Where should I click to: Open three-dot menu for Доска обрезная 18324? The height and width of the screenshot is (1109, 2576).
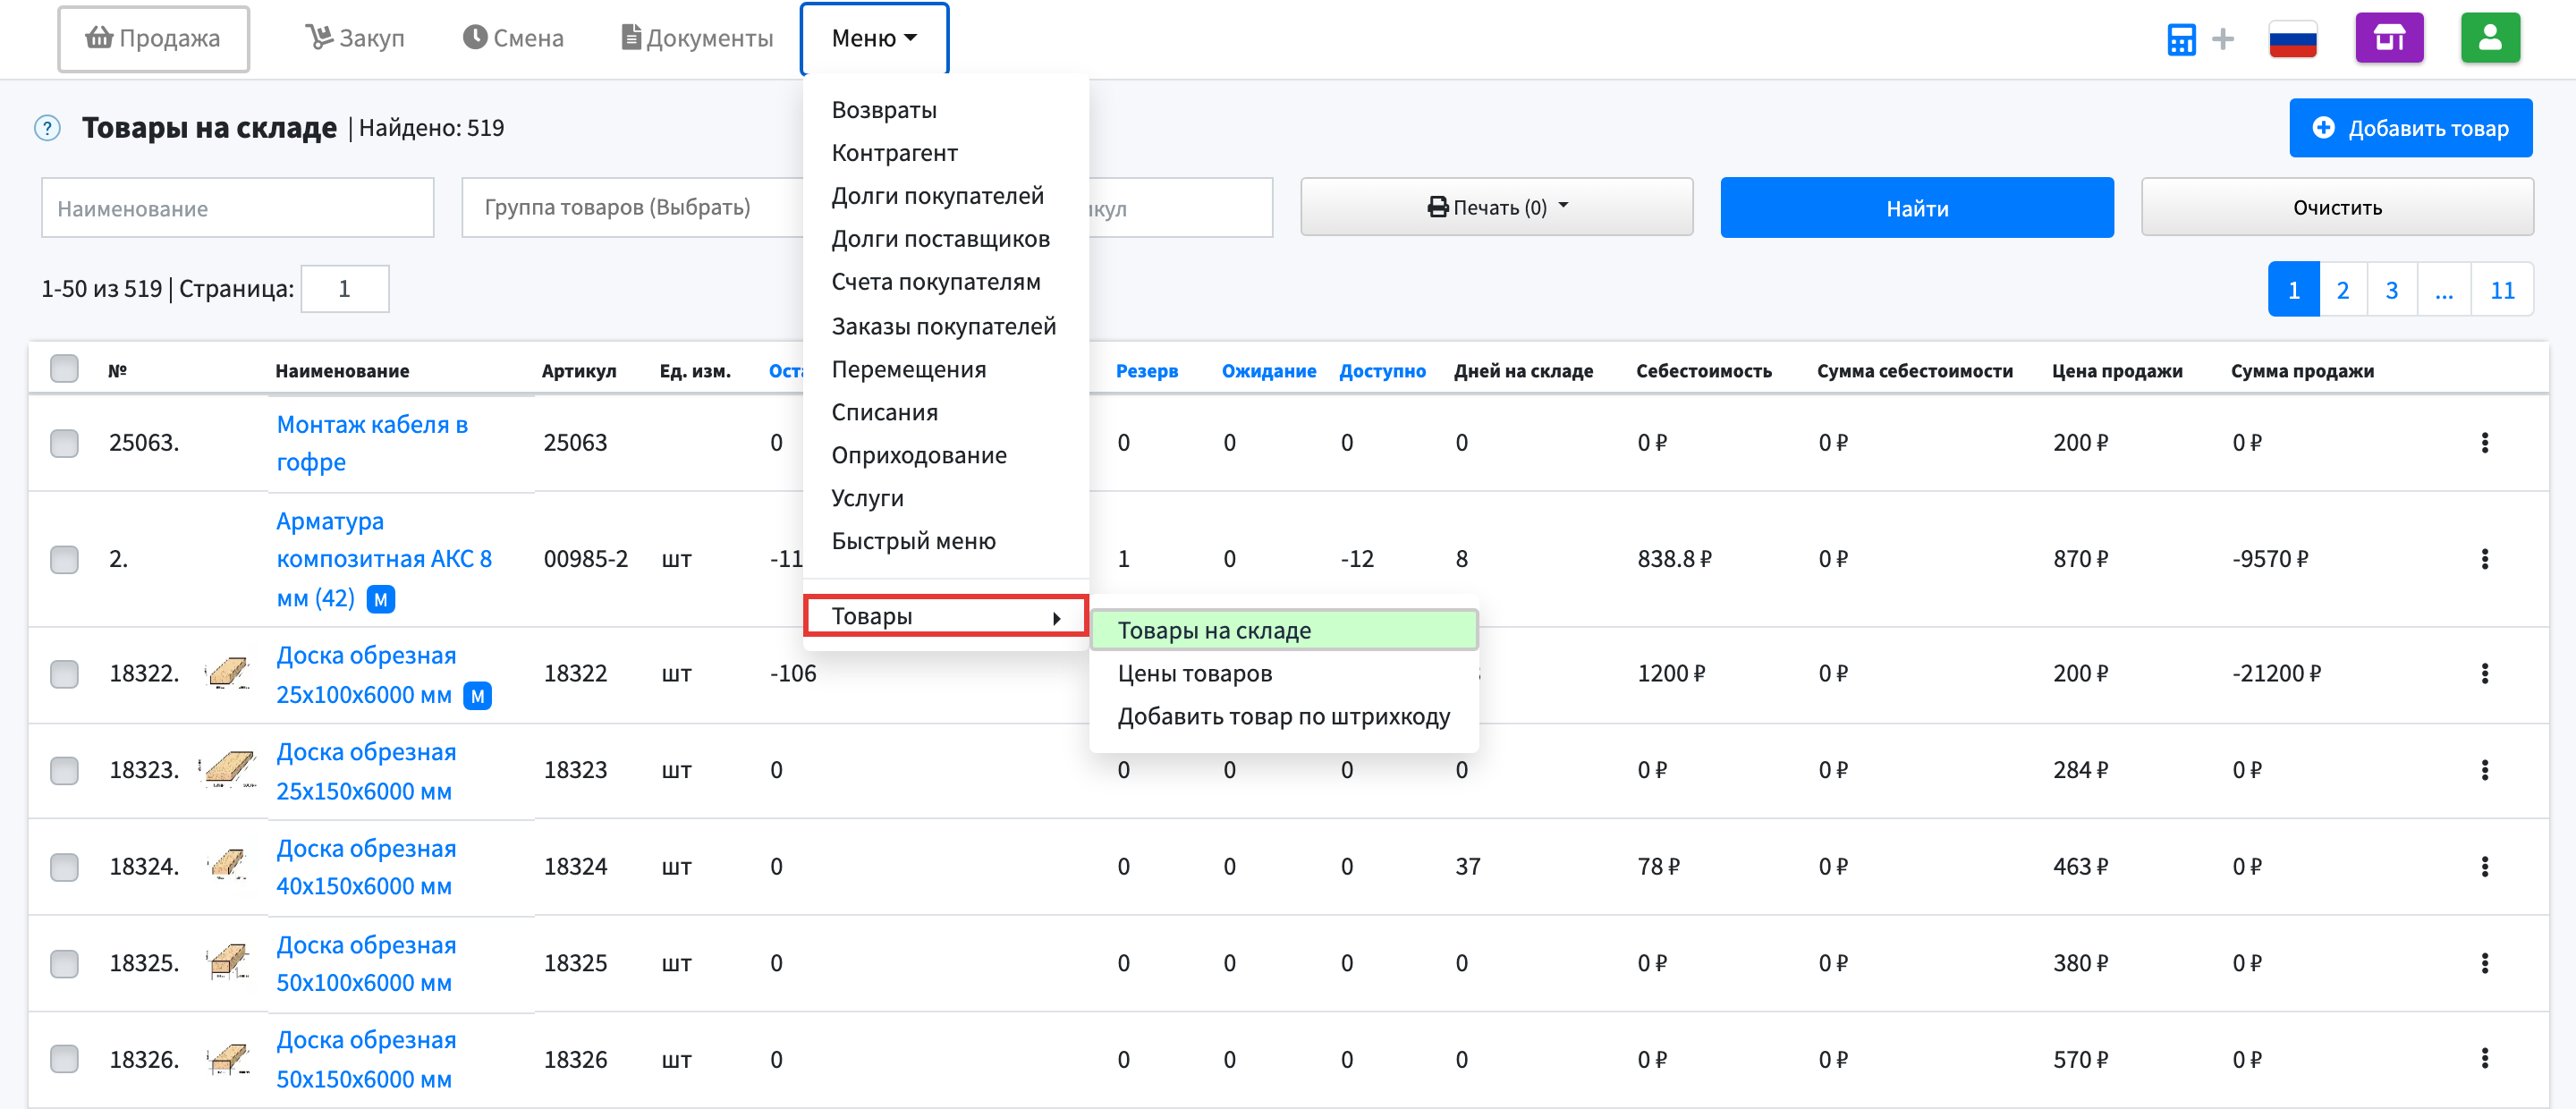[x=2484, y=867]
